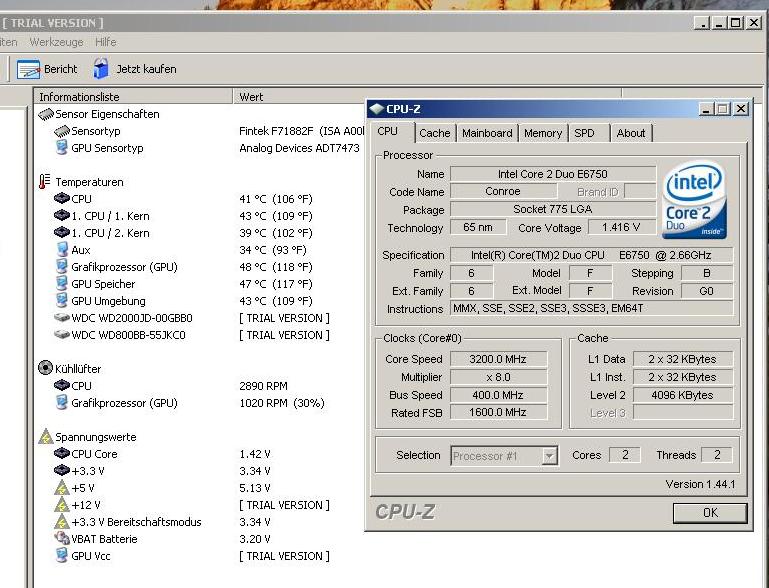Click the CPU fan chip icon
769x588 pixels.
click(62, 385)
